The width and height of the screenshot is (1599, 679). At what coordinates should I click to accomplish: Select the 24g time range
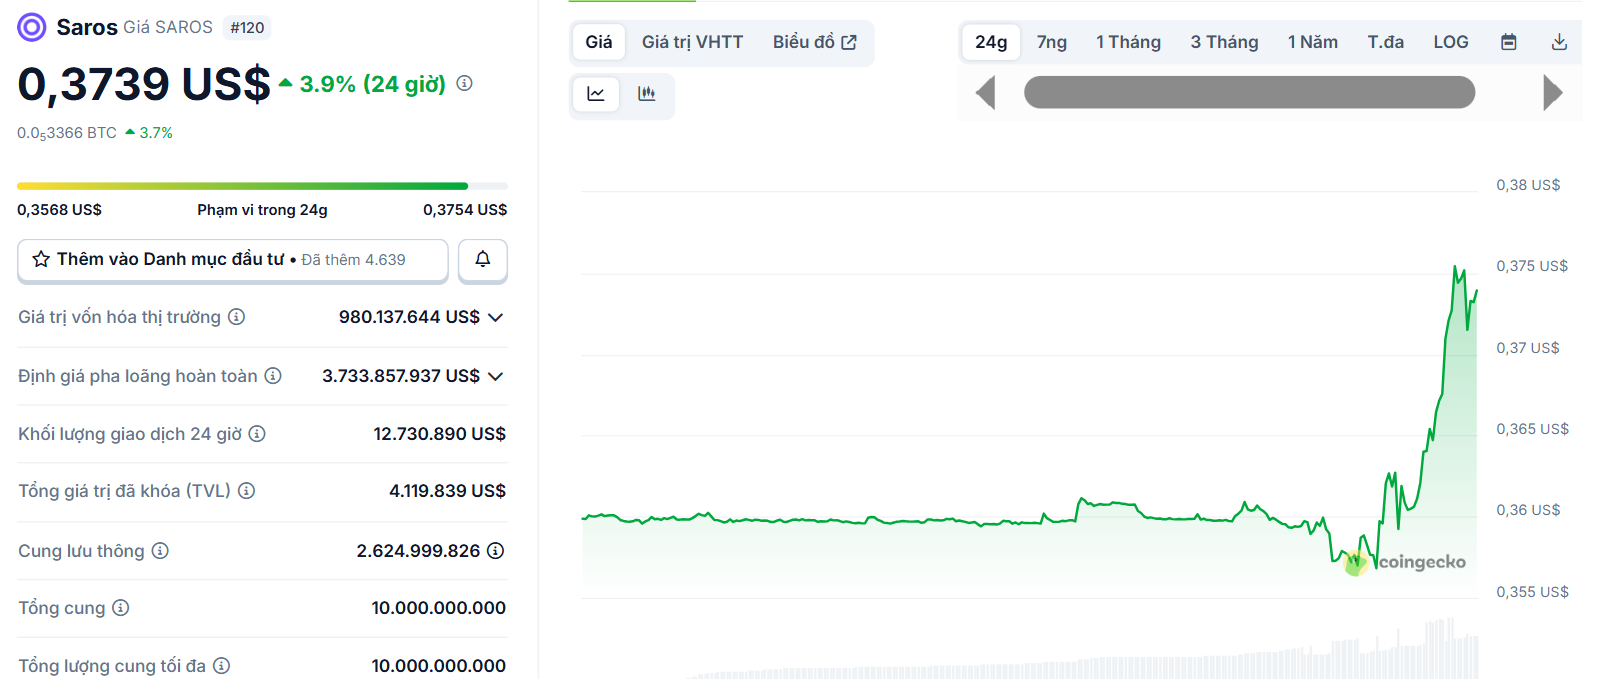click(x=991, y=42)
